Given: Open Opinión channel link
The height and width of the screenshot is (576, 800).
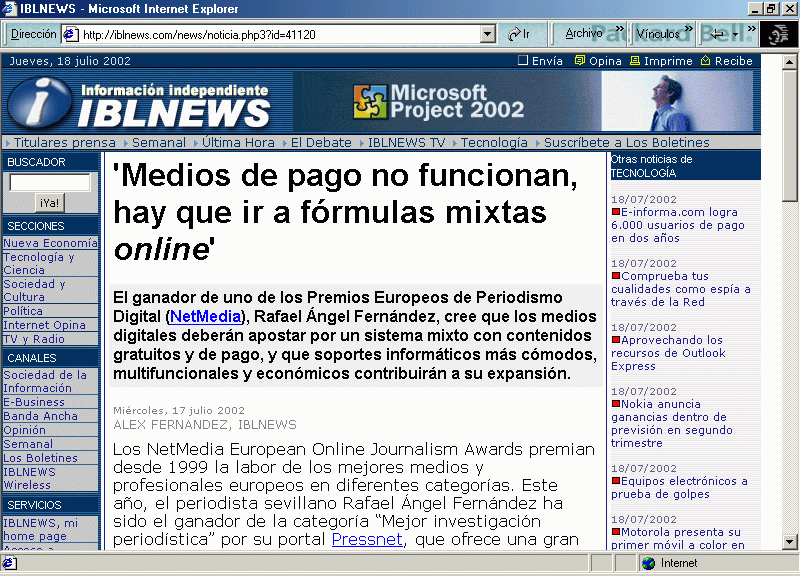Looking at the screenshot, I should coord(24,430).
